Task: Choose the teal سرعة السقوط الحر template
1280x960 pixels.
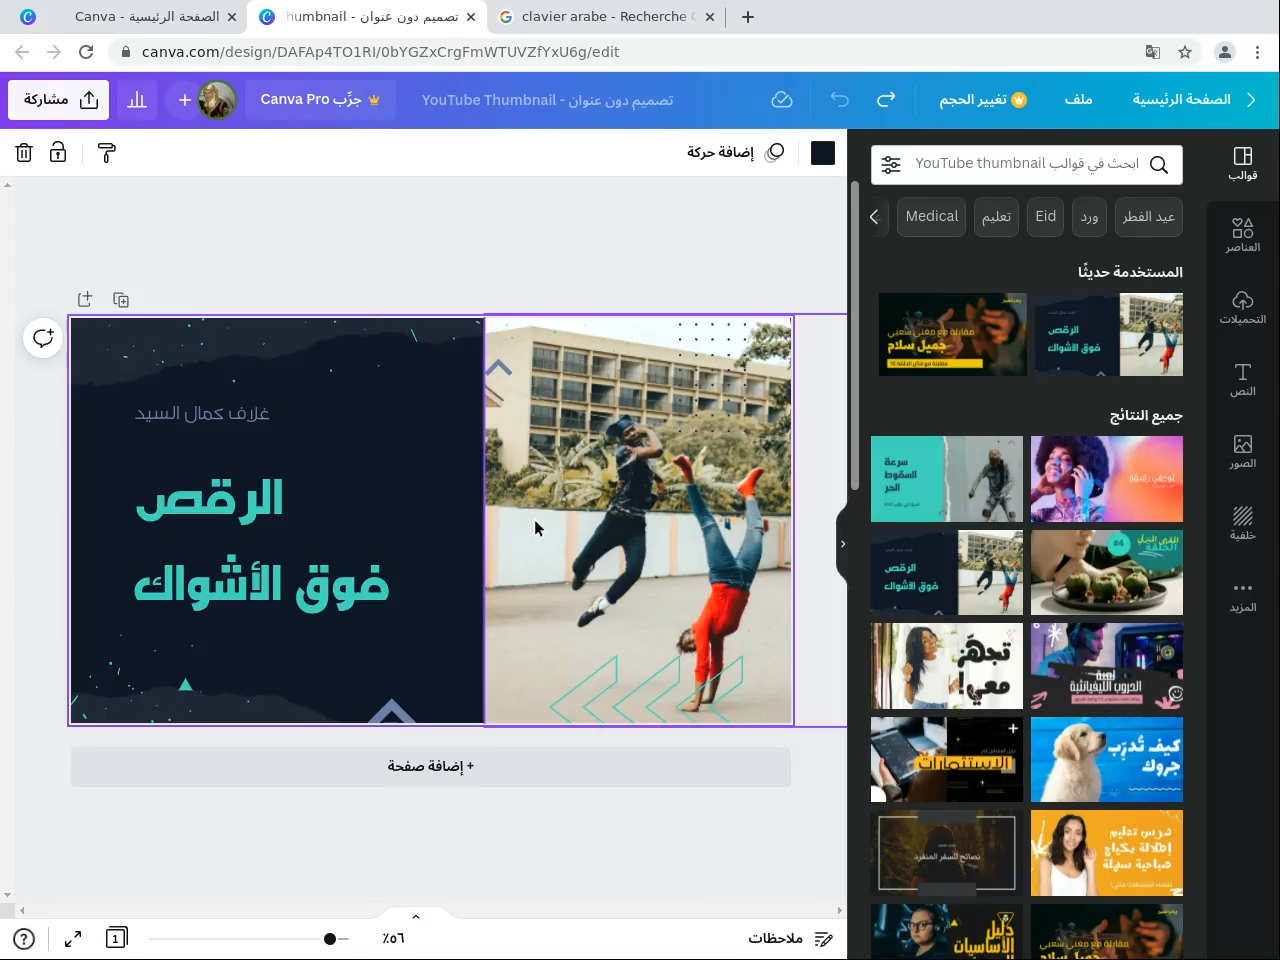Action: pos(947,478)
